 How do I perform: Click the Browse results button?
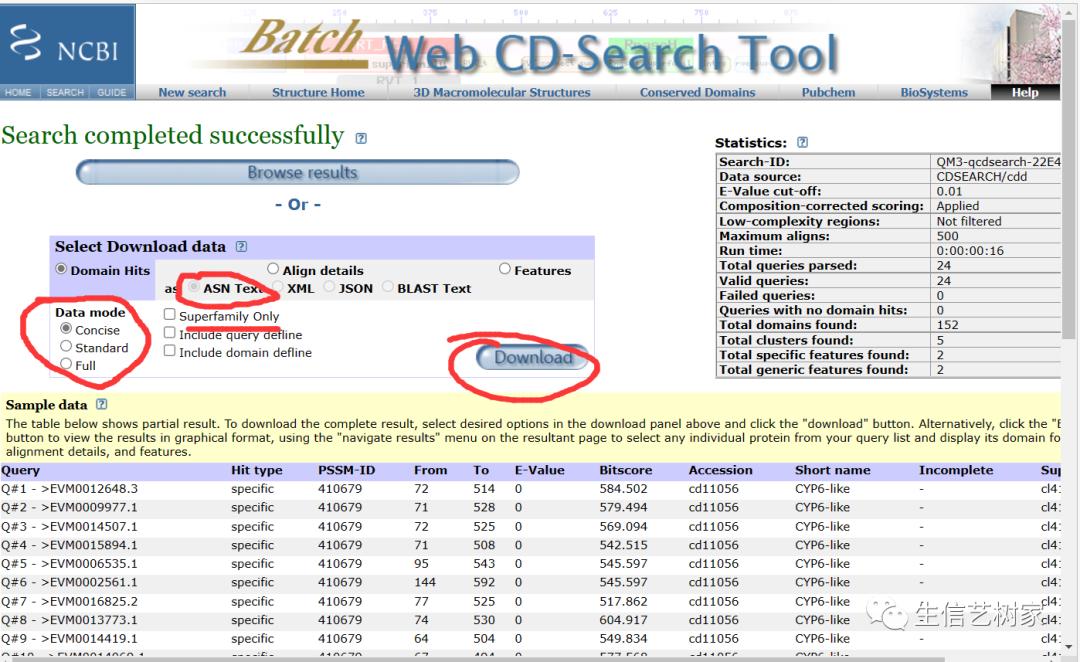coord(298,172)
